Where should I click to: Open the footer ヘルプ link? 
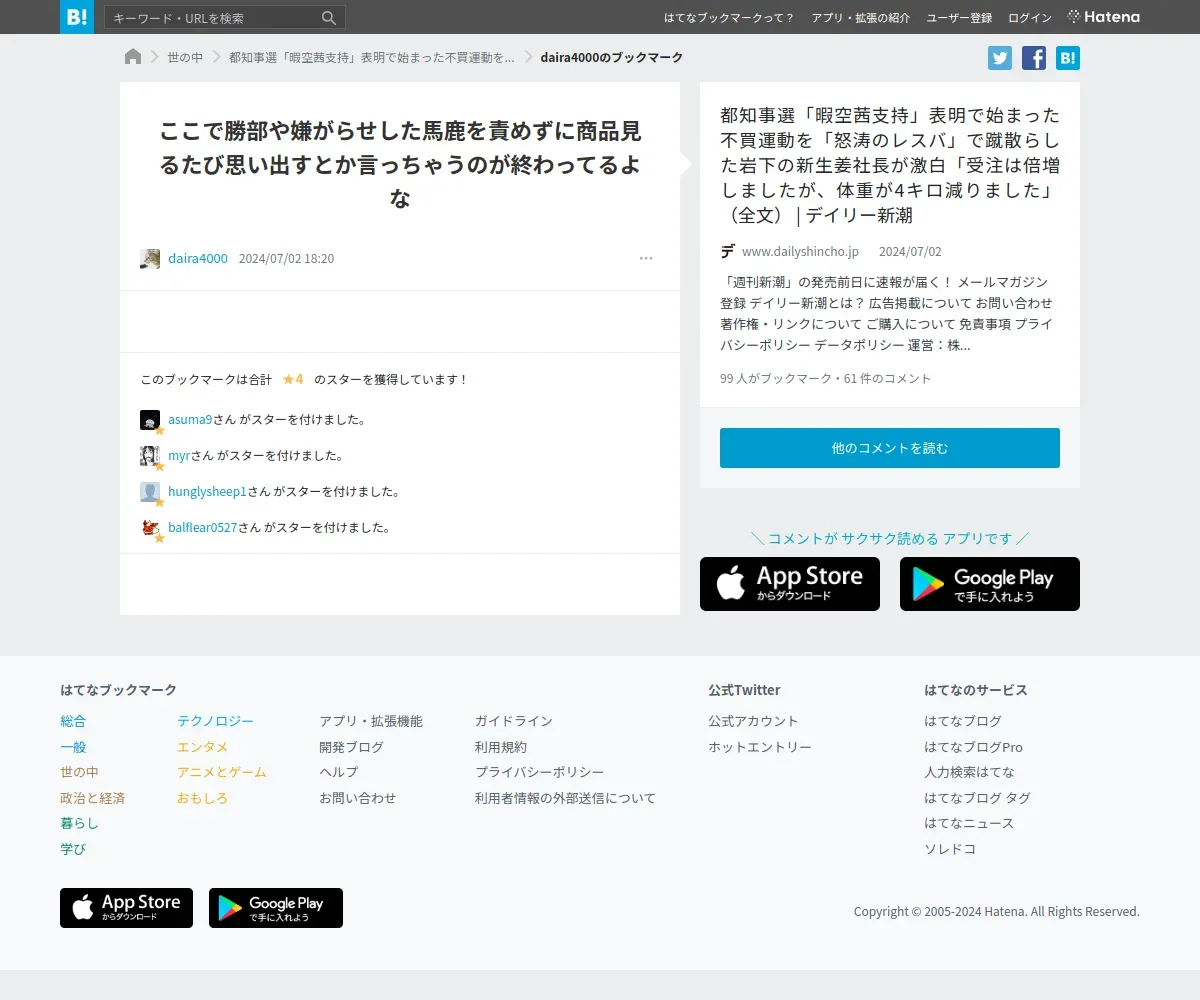[338, 772]
